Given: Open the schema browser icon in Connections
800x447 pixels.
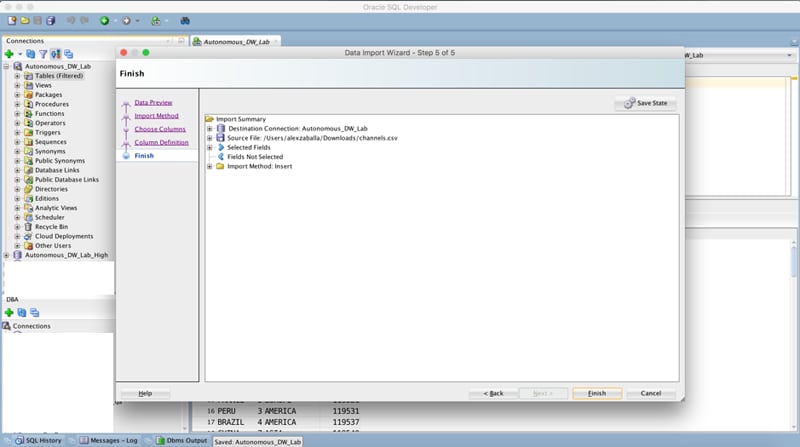Looking at the screenshot, I should point(56,54).
